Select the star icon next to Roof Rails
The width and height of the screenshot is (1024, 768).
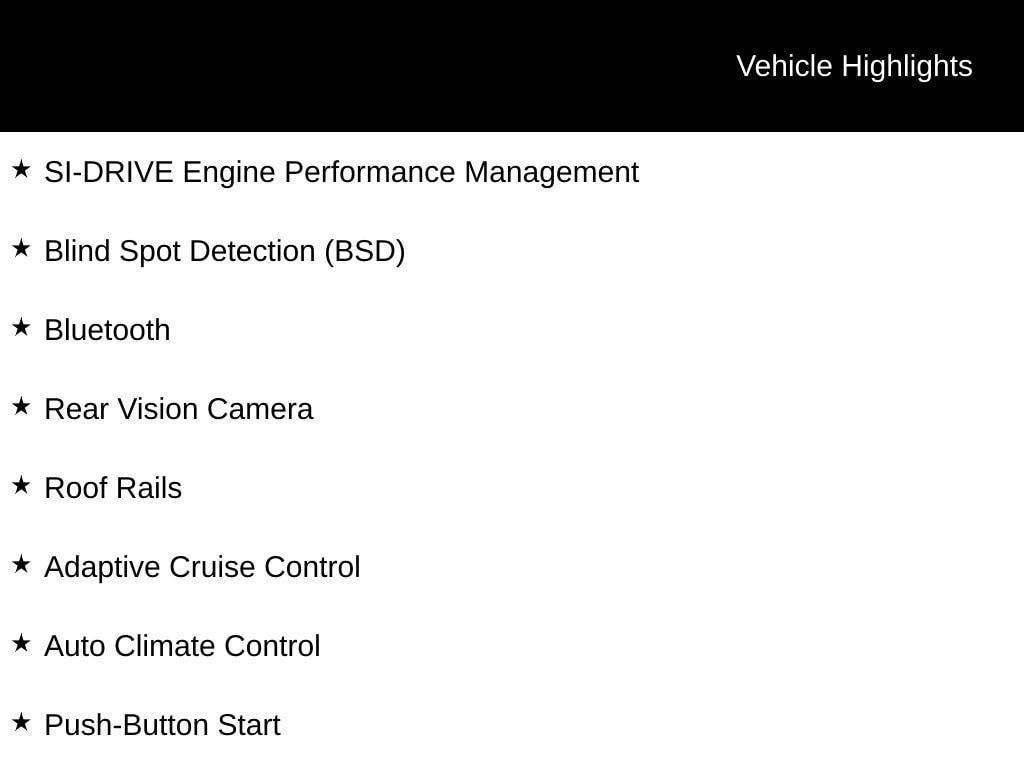coord(21,485)
